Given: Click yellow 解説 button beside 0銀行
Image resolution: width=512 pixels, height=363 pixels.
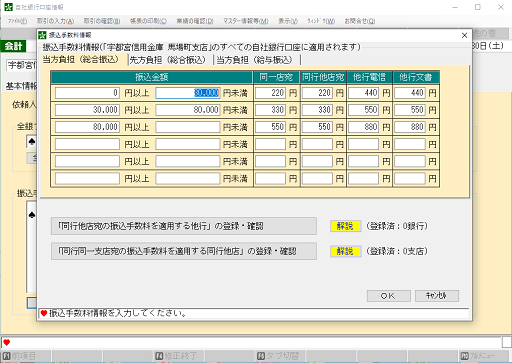Looking at the screenshot, I should [345, 226].
